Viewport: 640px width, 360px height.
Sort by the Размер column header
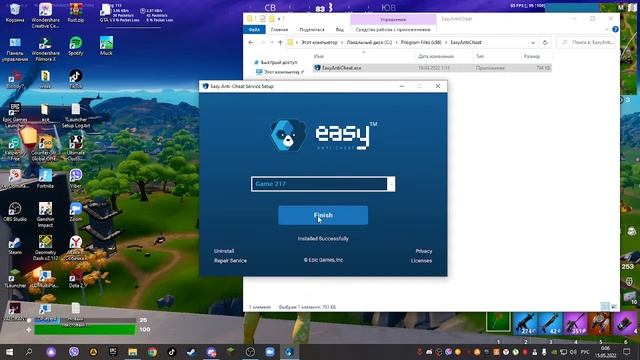pyautogui.click(x=532, y=56)
